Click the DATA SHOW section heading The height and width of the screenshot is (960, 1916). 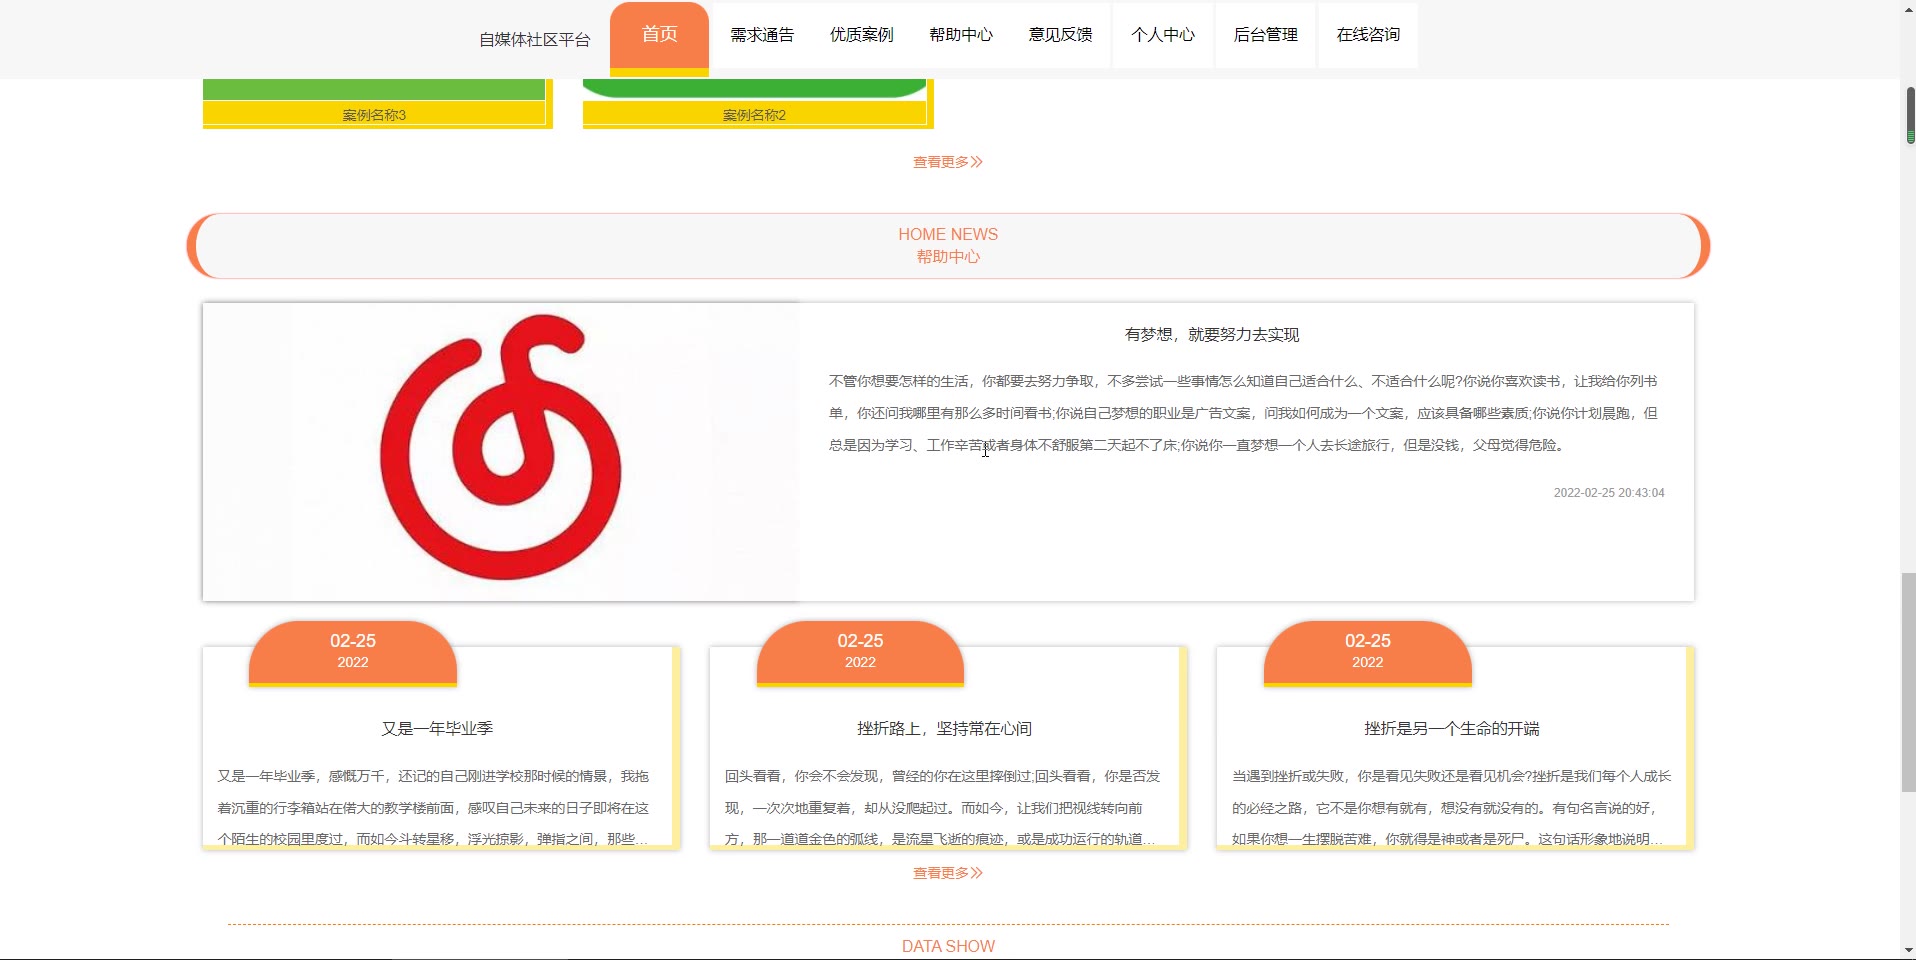coord(948,946)
